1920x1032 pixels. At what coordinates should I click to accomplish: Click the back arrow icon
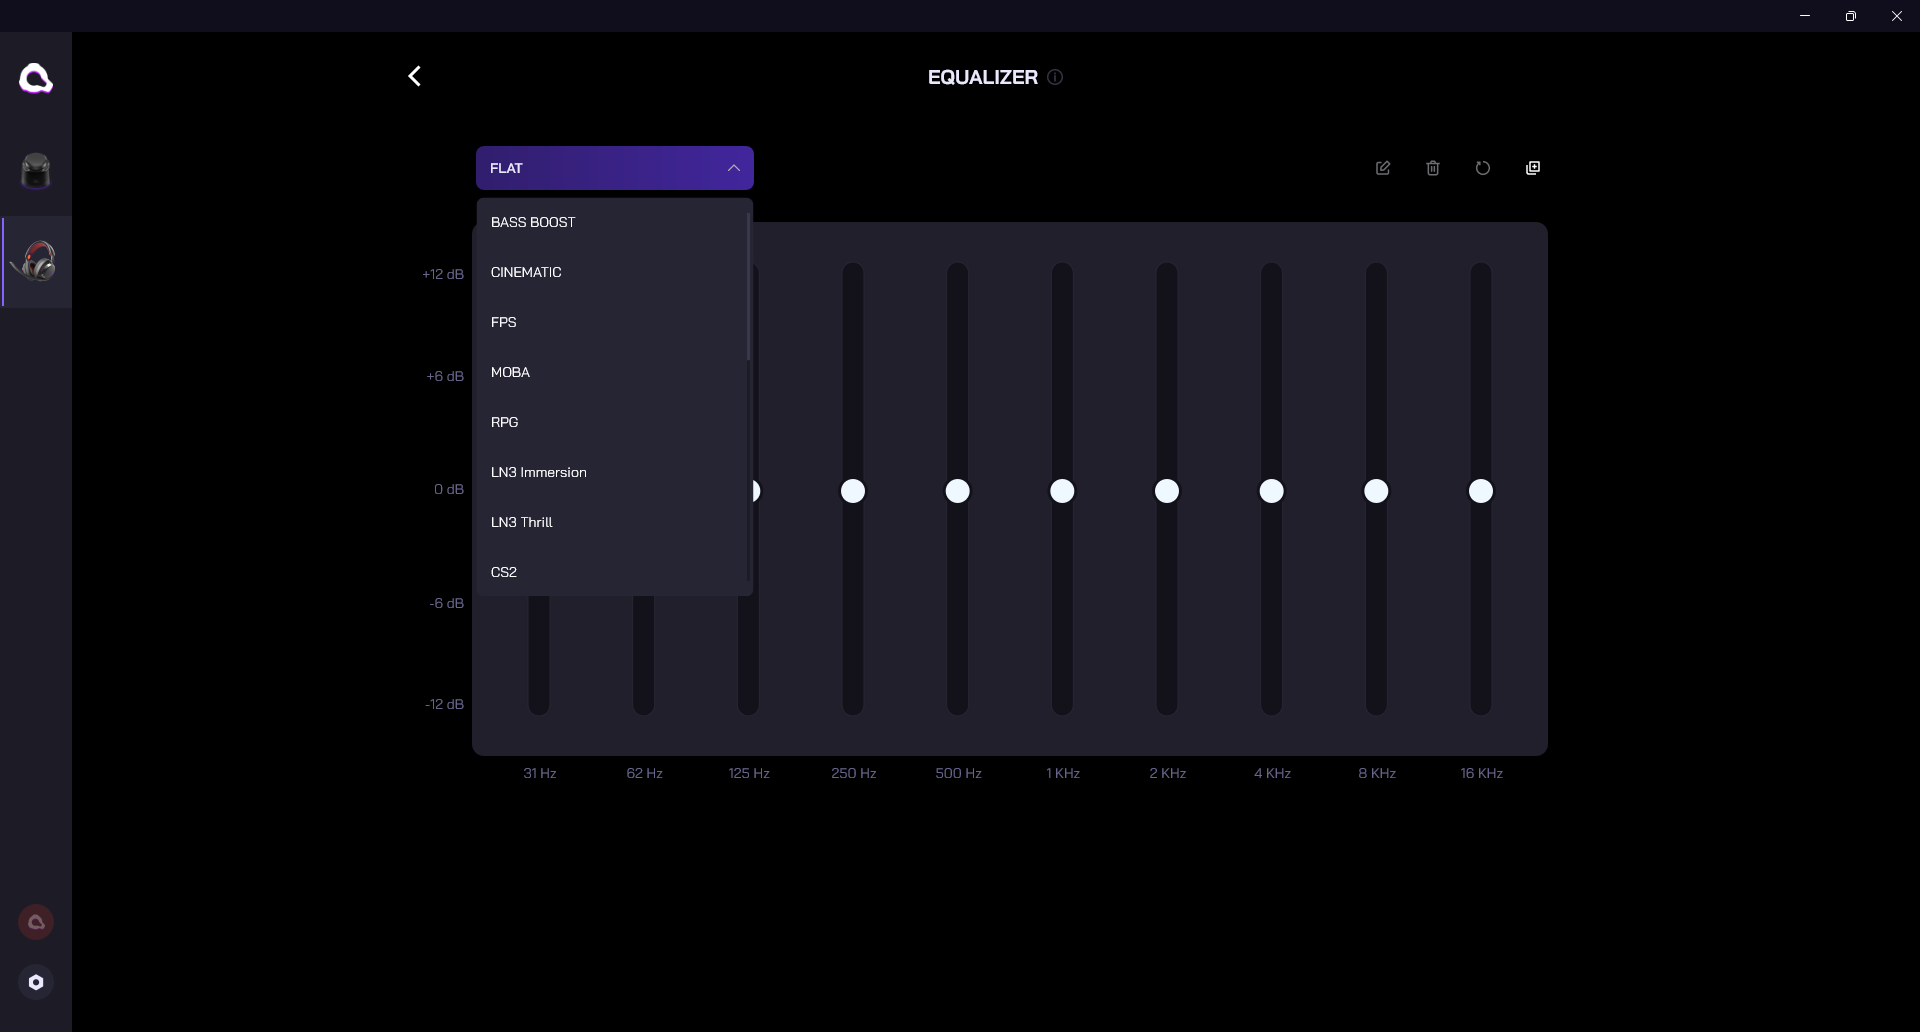click(x=415, y=77)
